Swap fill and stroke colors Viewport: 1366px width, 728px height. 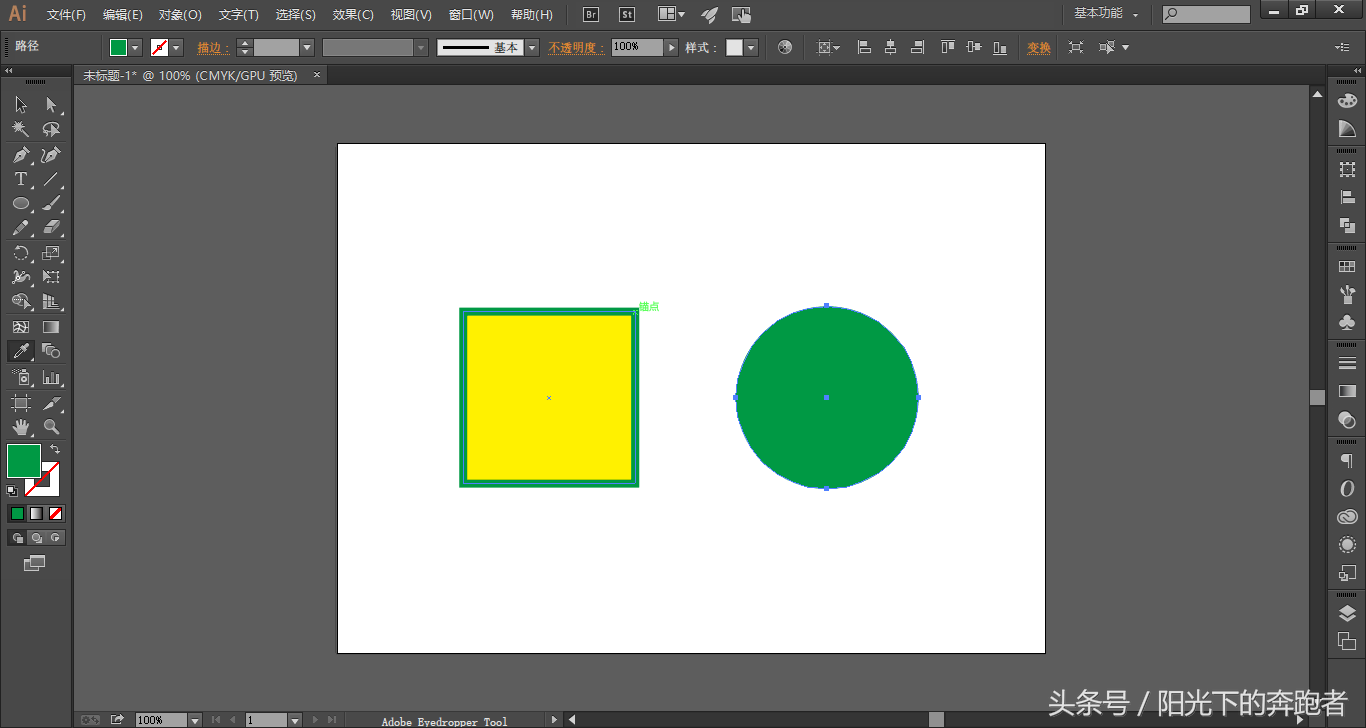(x=55, y=449)
